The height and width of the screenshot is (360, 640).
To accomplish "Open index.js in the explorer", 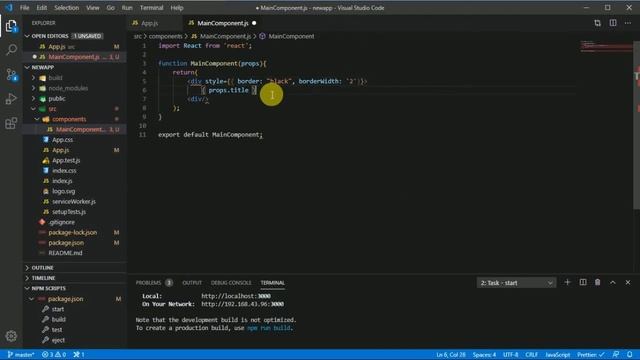I will point(62,181).
